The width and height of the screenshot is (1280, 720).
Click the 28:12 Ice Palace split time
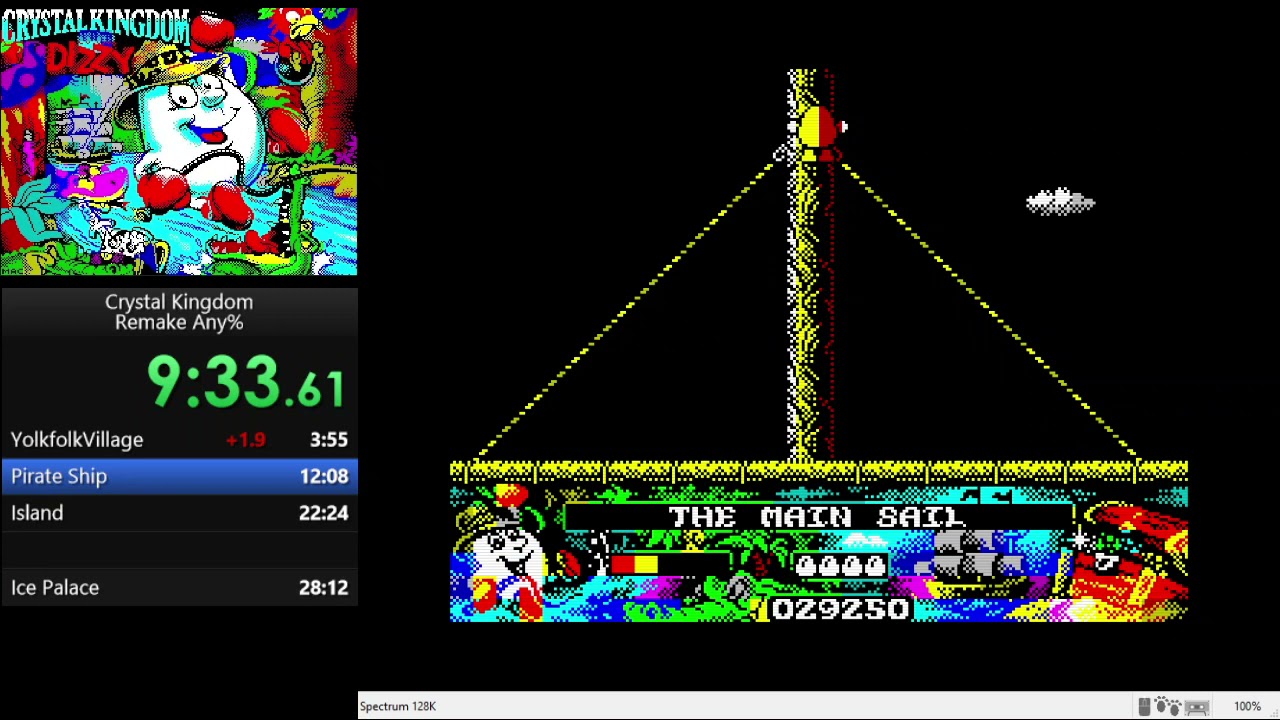323,588
